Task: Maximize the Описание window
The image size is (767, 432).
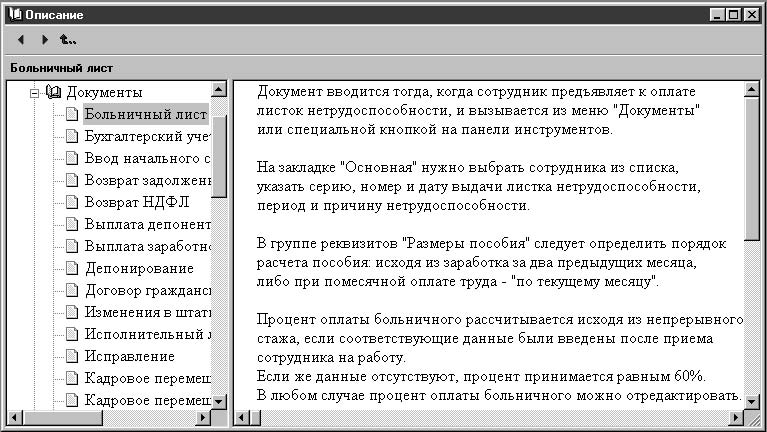Action: point(735,15)
